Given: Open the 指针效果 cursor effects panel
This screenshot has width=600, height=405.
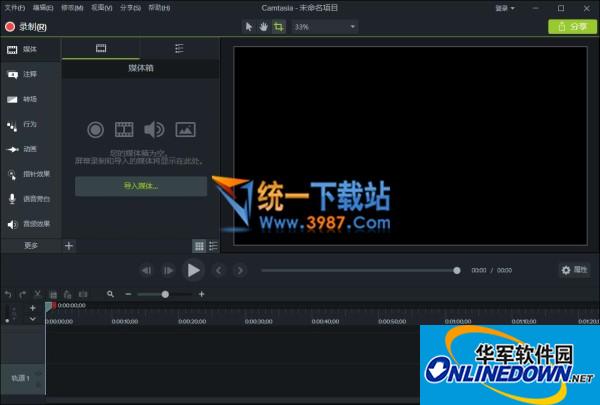Looking at the screenshot, I should 29,174.
